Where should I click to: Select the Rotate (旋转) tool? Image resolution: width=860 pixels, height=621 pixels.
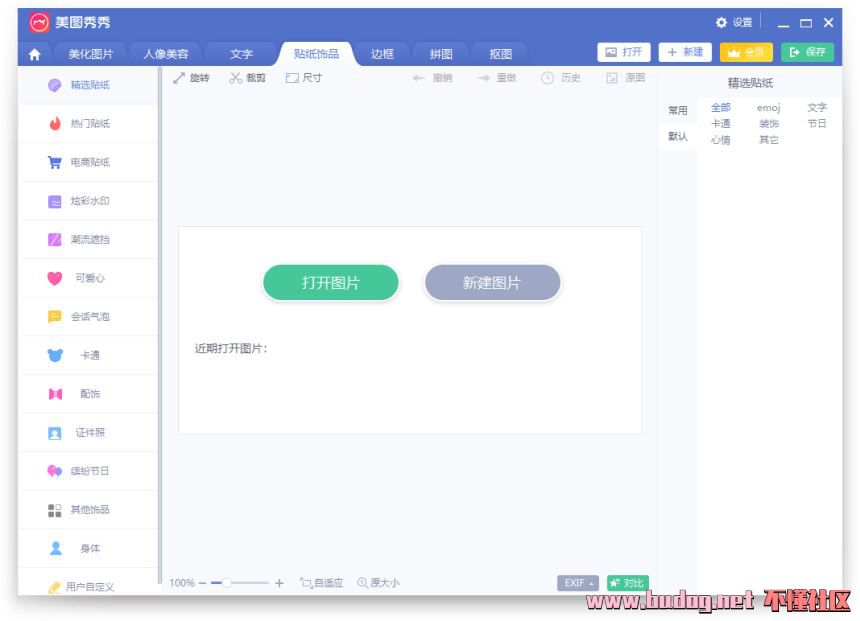click(191, 78)
